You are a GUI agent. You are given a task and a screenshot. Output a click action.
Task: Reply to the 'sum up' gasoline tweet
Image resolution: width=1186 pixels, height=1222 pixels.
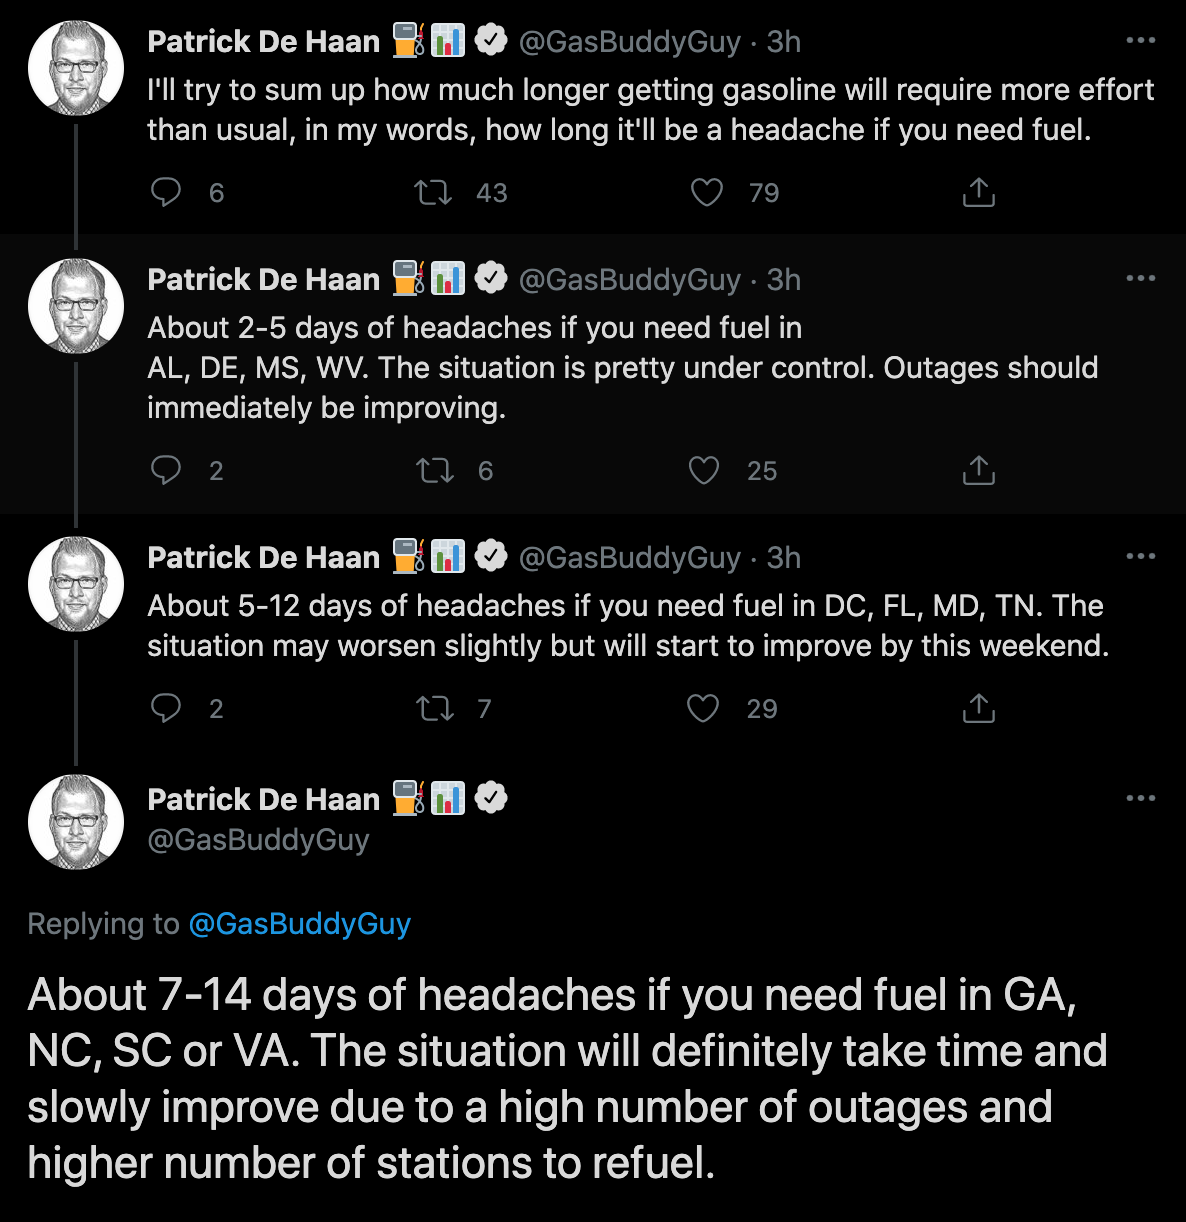[x=166, y=192]
